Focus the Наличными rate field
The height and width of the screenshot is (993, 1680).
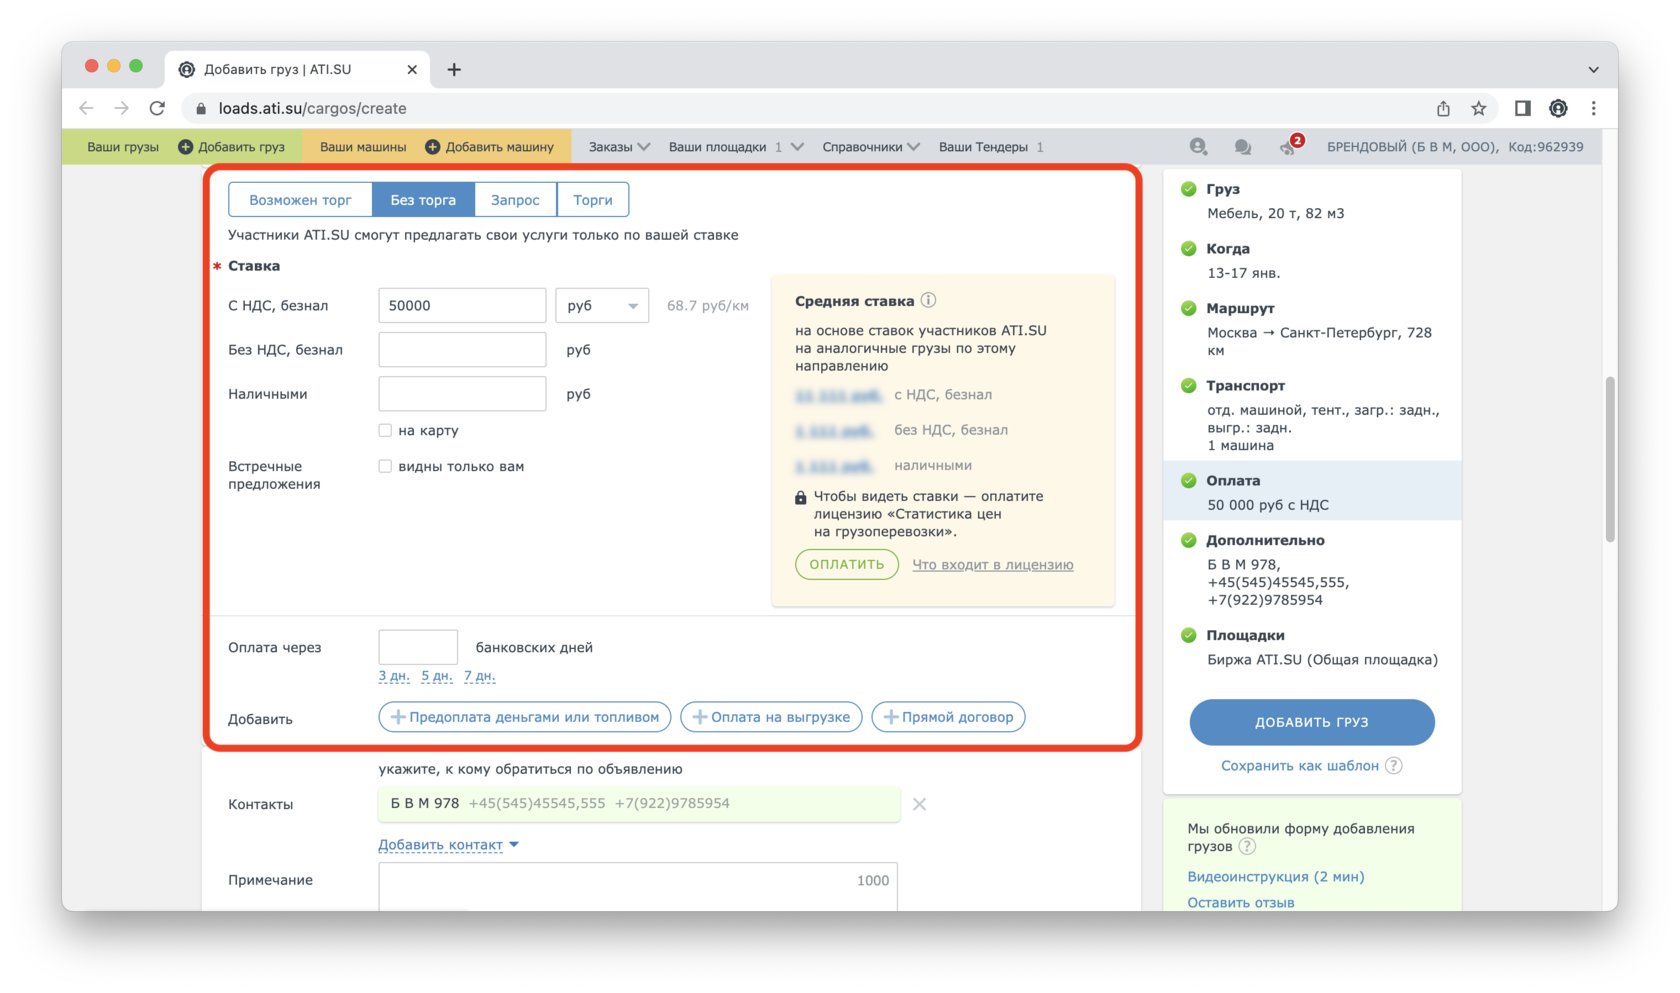462,393
